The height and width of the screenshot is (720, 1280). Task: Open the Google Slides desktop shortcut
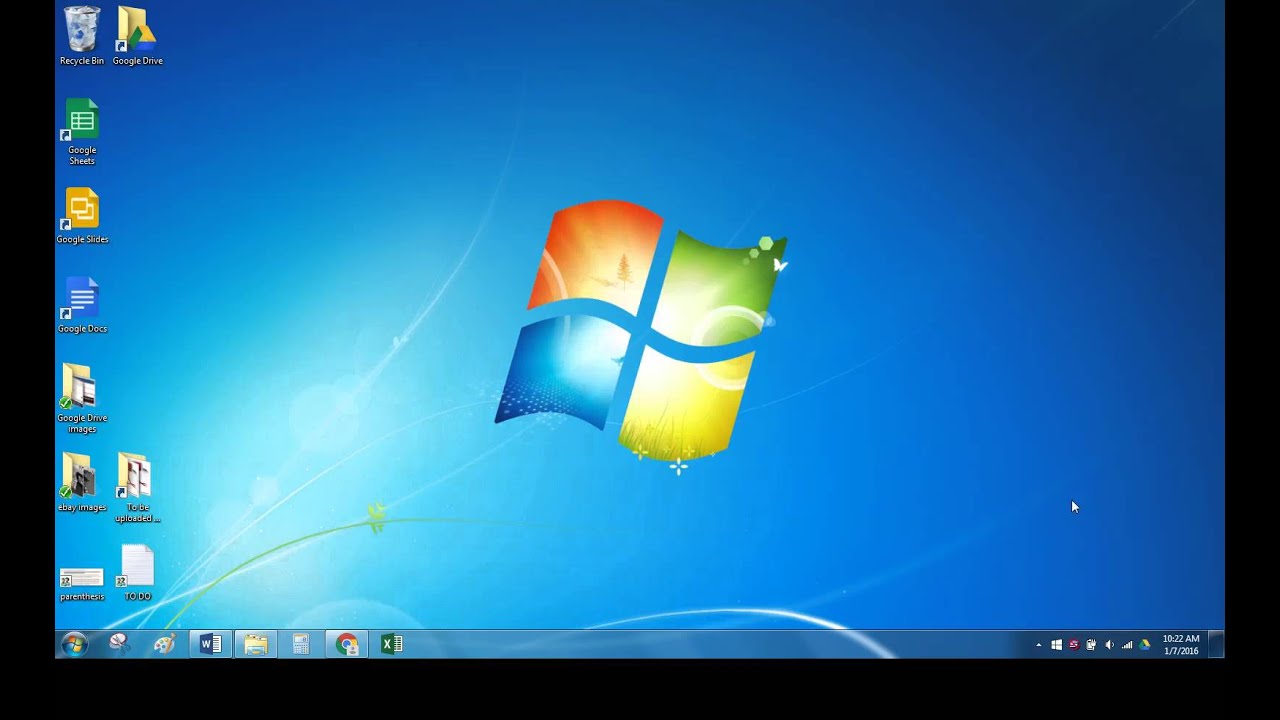coord(80,208)
